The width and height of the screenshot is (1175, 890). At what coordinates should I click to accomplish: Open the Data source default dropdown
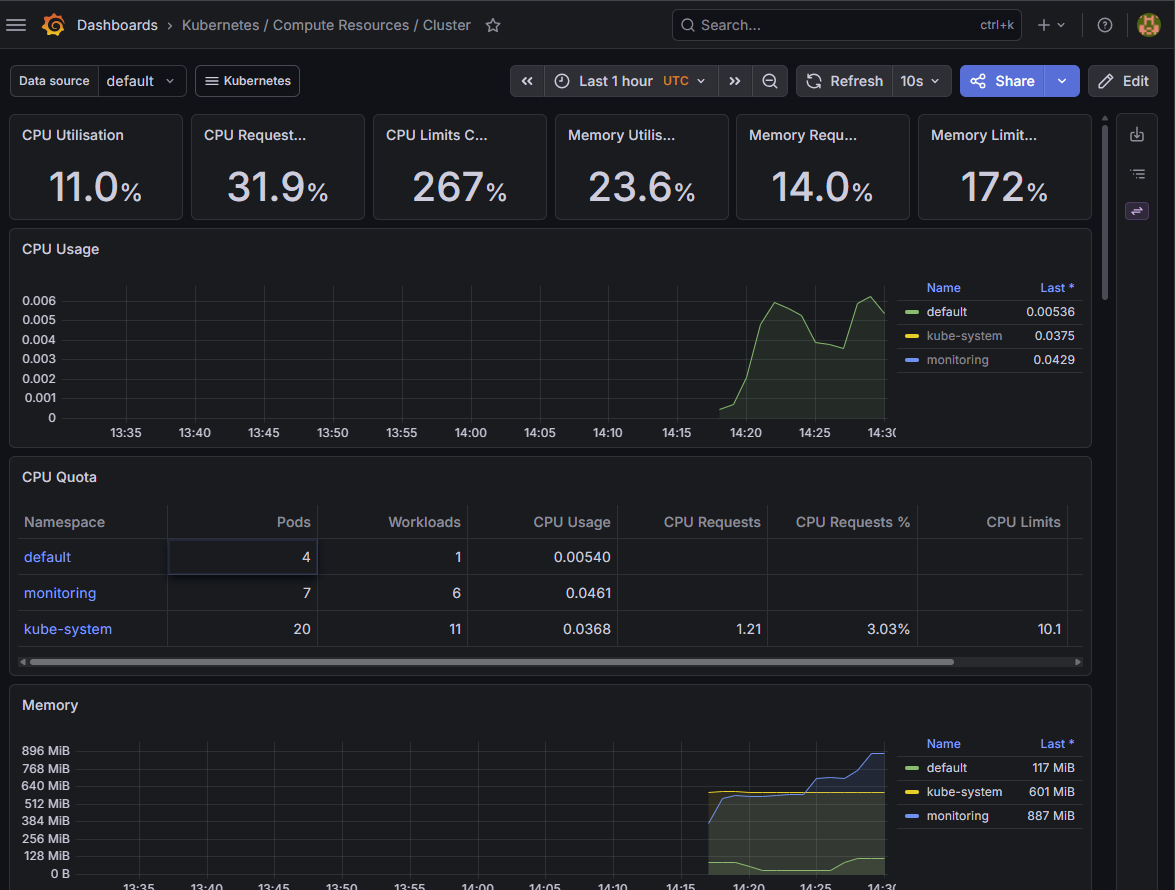pos(142,81)
